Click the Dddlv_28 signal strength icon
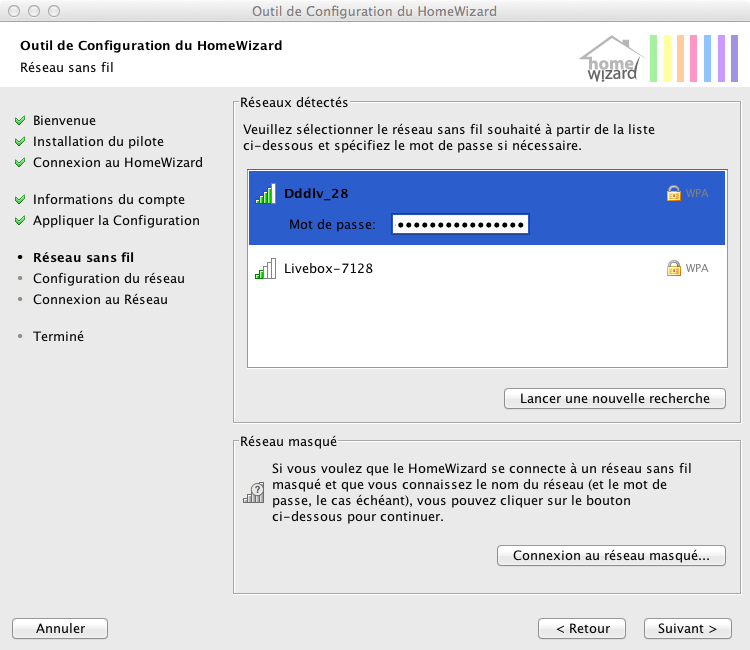Viewport: 750px width, 650px height. 265,194
